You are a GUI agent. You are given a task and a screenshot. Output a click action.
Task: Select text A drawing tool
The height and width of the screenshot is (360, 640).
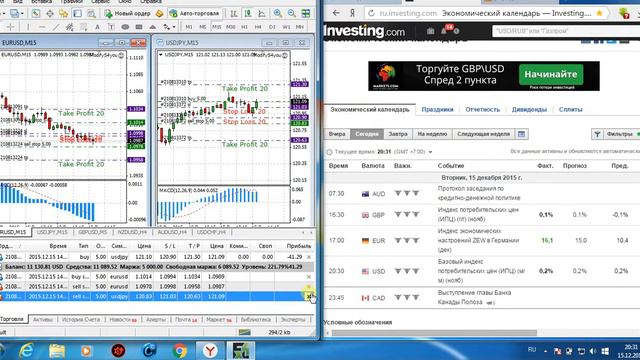(x=97, y=27)
